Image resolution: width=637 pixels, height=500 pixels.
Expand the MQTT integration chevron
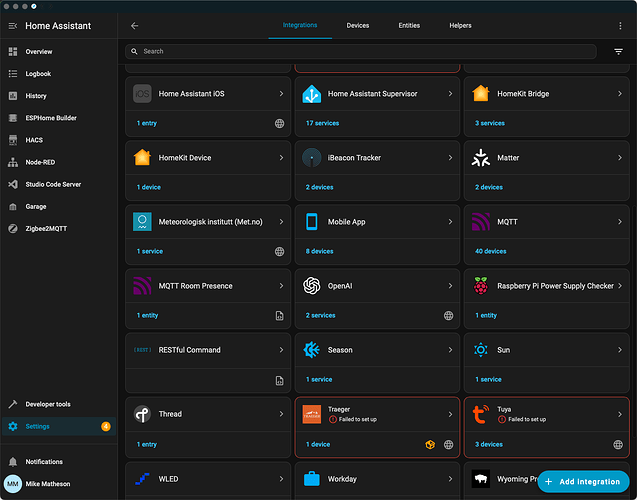pyautogui.click(x=620, y=222)
